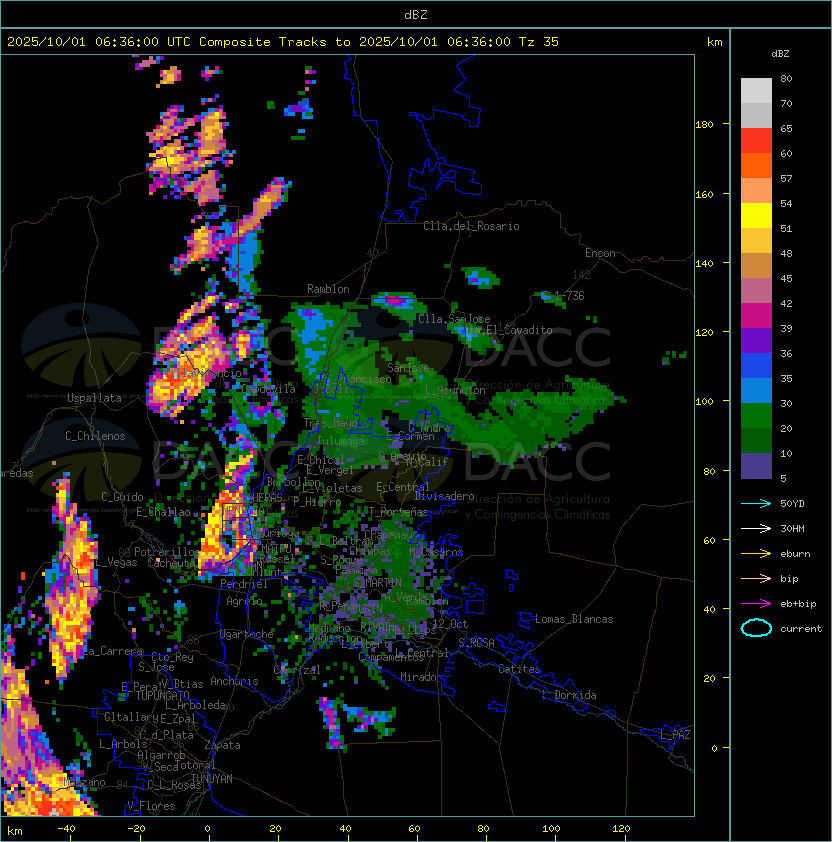The width and height of the screenshot is (832, 842).
Task: Pick the mauve swatch below the 45 label
Action: [x=756, y=291]
